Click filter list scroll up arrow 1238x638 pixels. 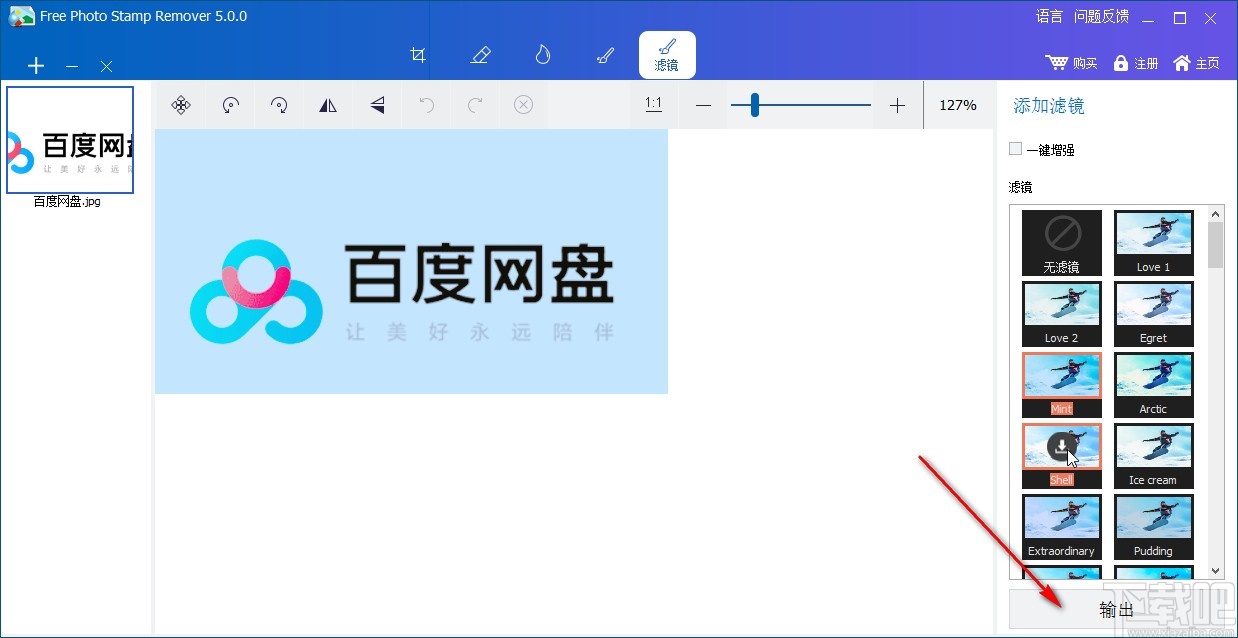point(1216,213)
